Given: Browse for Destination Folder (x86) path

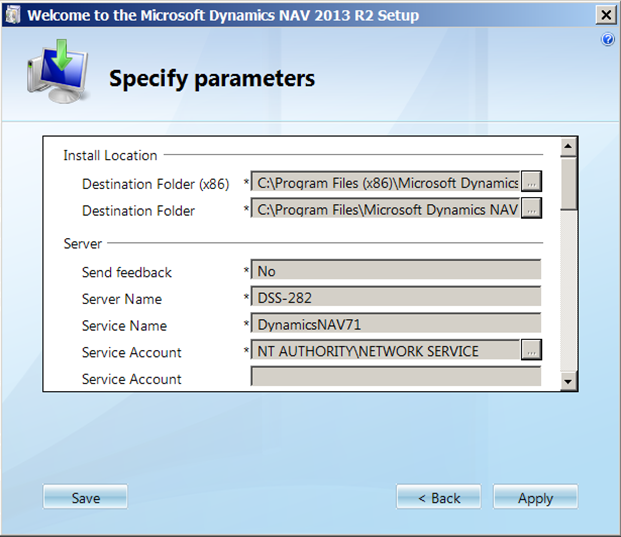Looking at the screenshot, I should tap(531, 181).
